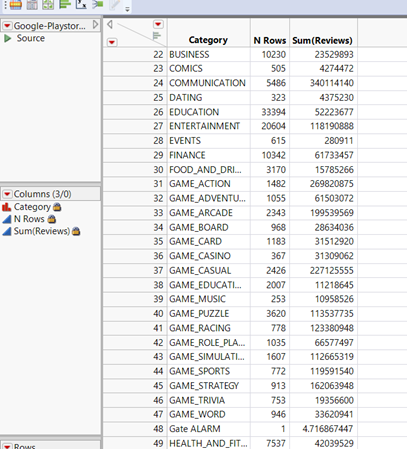Click the lock icon beside Category column
The height and width of the screenshot is (449, 407).
(x=57, y=207)
